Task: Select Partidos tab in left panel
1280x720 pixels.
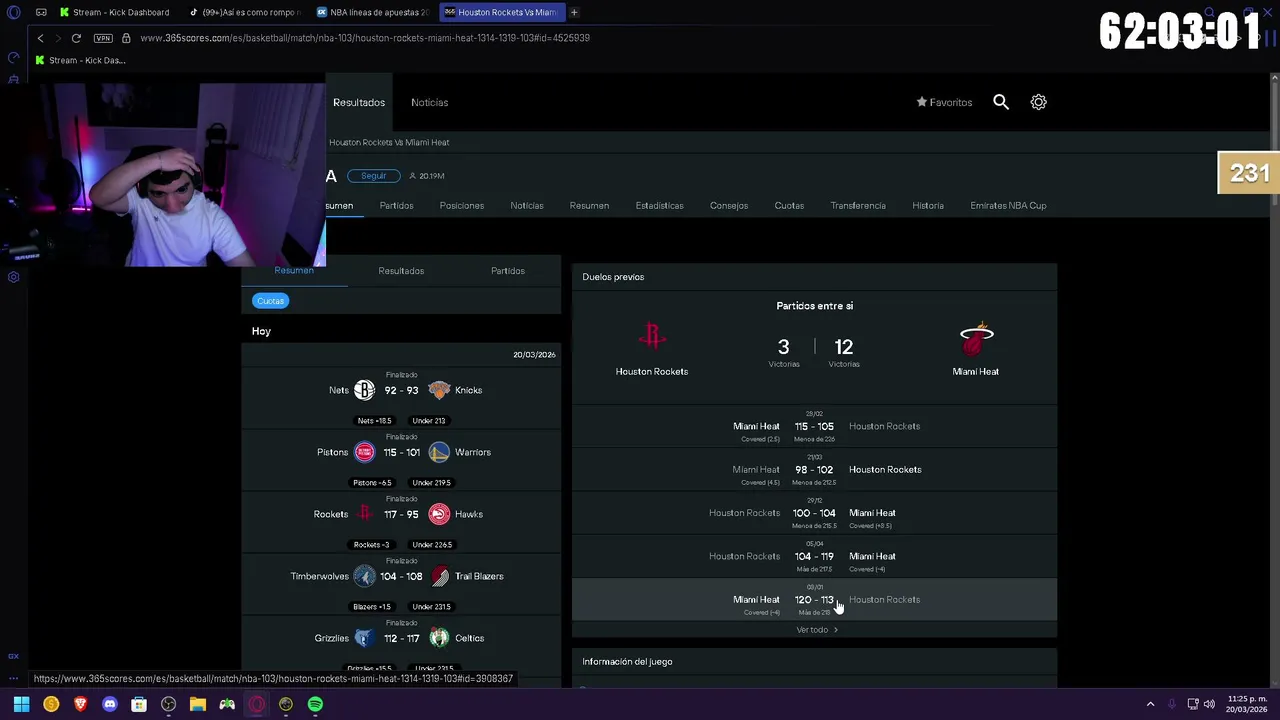Action: pyautogui.click(x=508, y=271)
